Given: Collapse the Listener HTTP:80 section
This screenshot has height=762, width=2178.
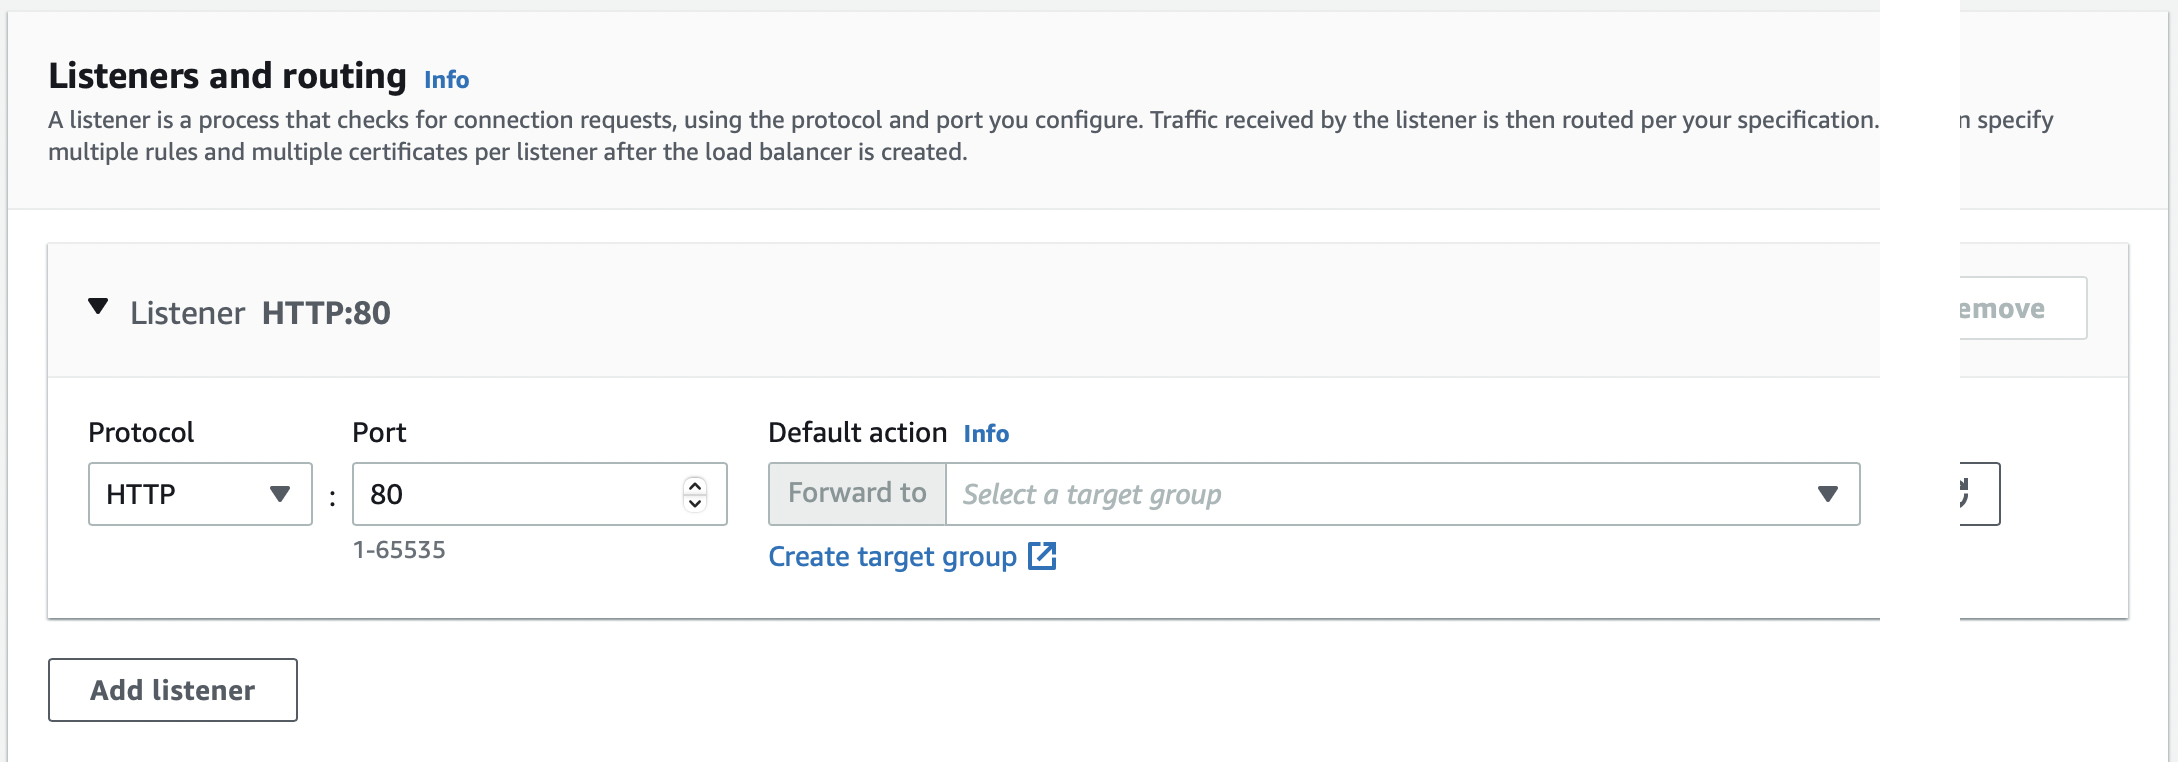Looking at the screenshot, I should pos(98,306).
